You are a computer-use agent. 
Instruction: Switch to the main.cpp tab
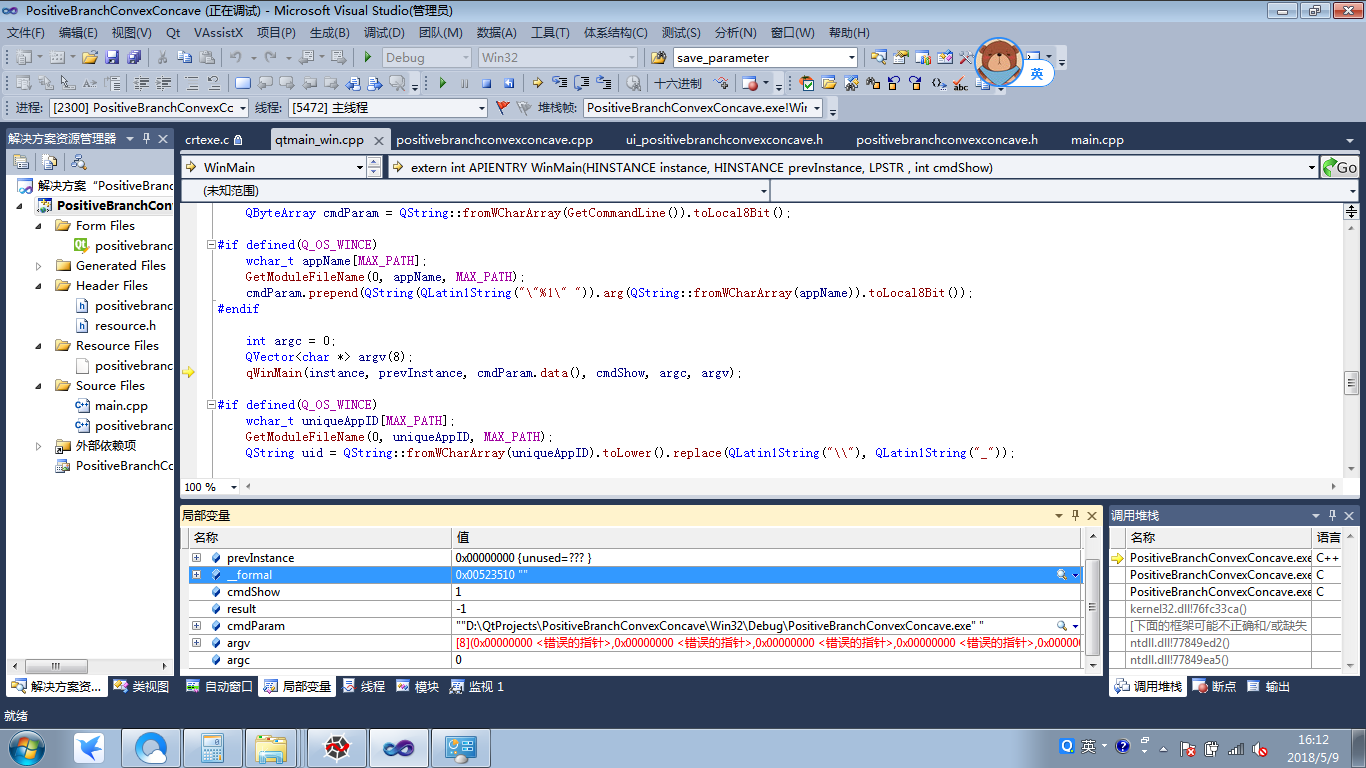(1097, 139)
